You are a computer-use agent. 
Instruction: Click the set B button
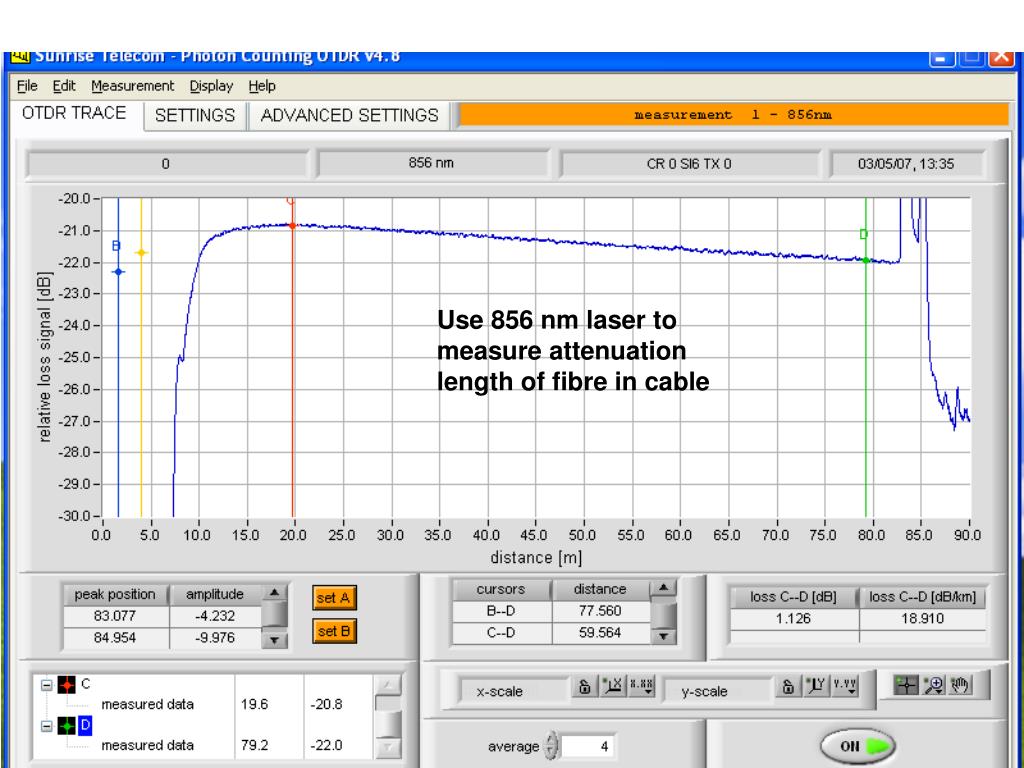click(334, 631)
